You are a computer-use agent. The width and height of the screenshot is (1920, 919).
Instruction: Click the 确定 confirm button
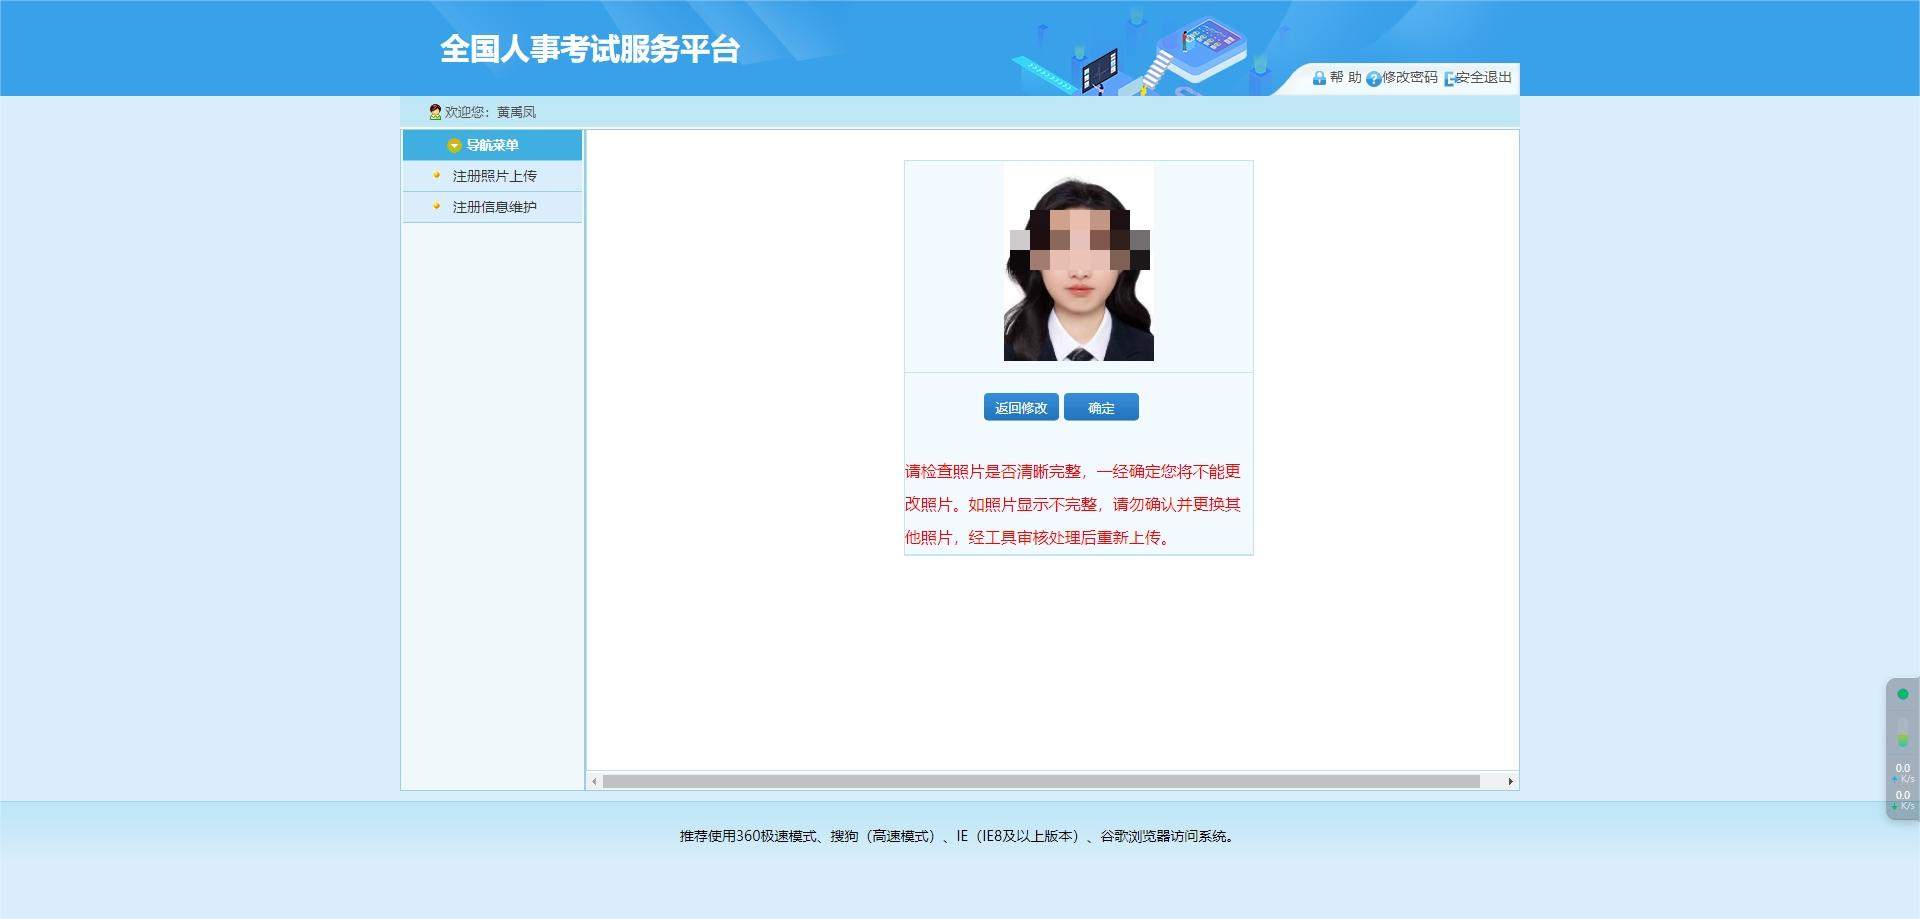pyautogui.click(x=1101, y=407)
